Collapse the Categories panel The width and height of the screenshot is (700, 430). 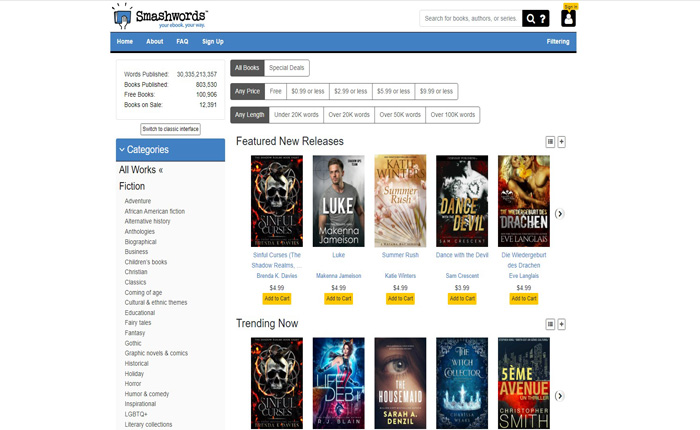click(122, 150)
